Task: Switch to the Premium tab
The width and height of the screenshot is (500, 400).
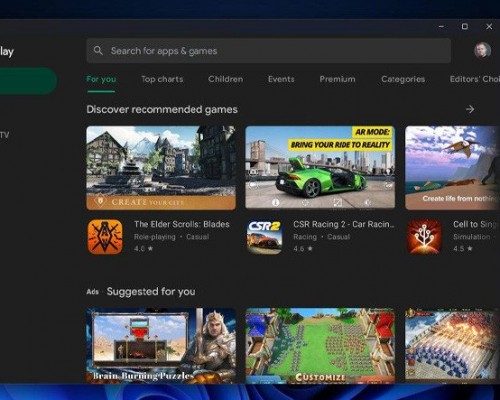Action: [337, 79]
